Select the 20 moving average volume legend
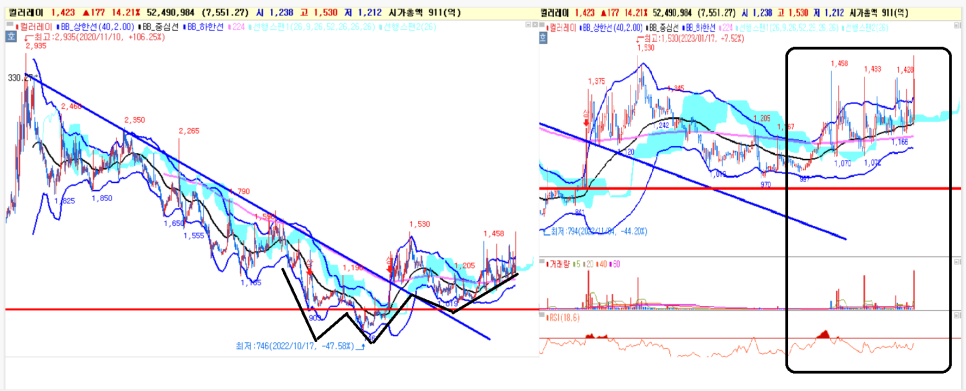The width and height of the screenshot is (966, 391). click(588, 263)
